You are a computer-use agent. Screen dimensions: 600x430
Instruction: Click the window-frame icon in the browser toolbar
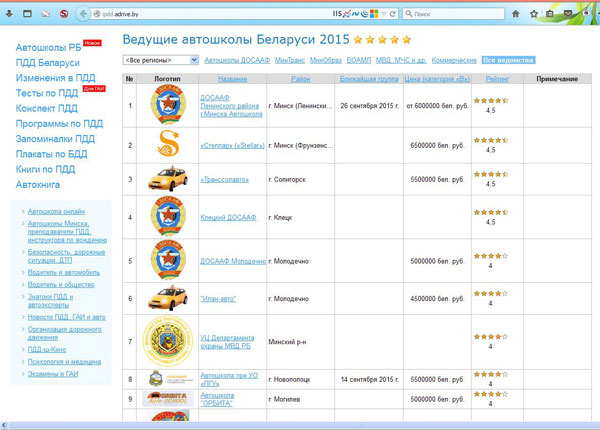pyautogui.click(x=27, y=14)
